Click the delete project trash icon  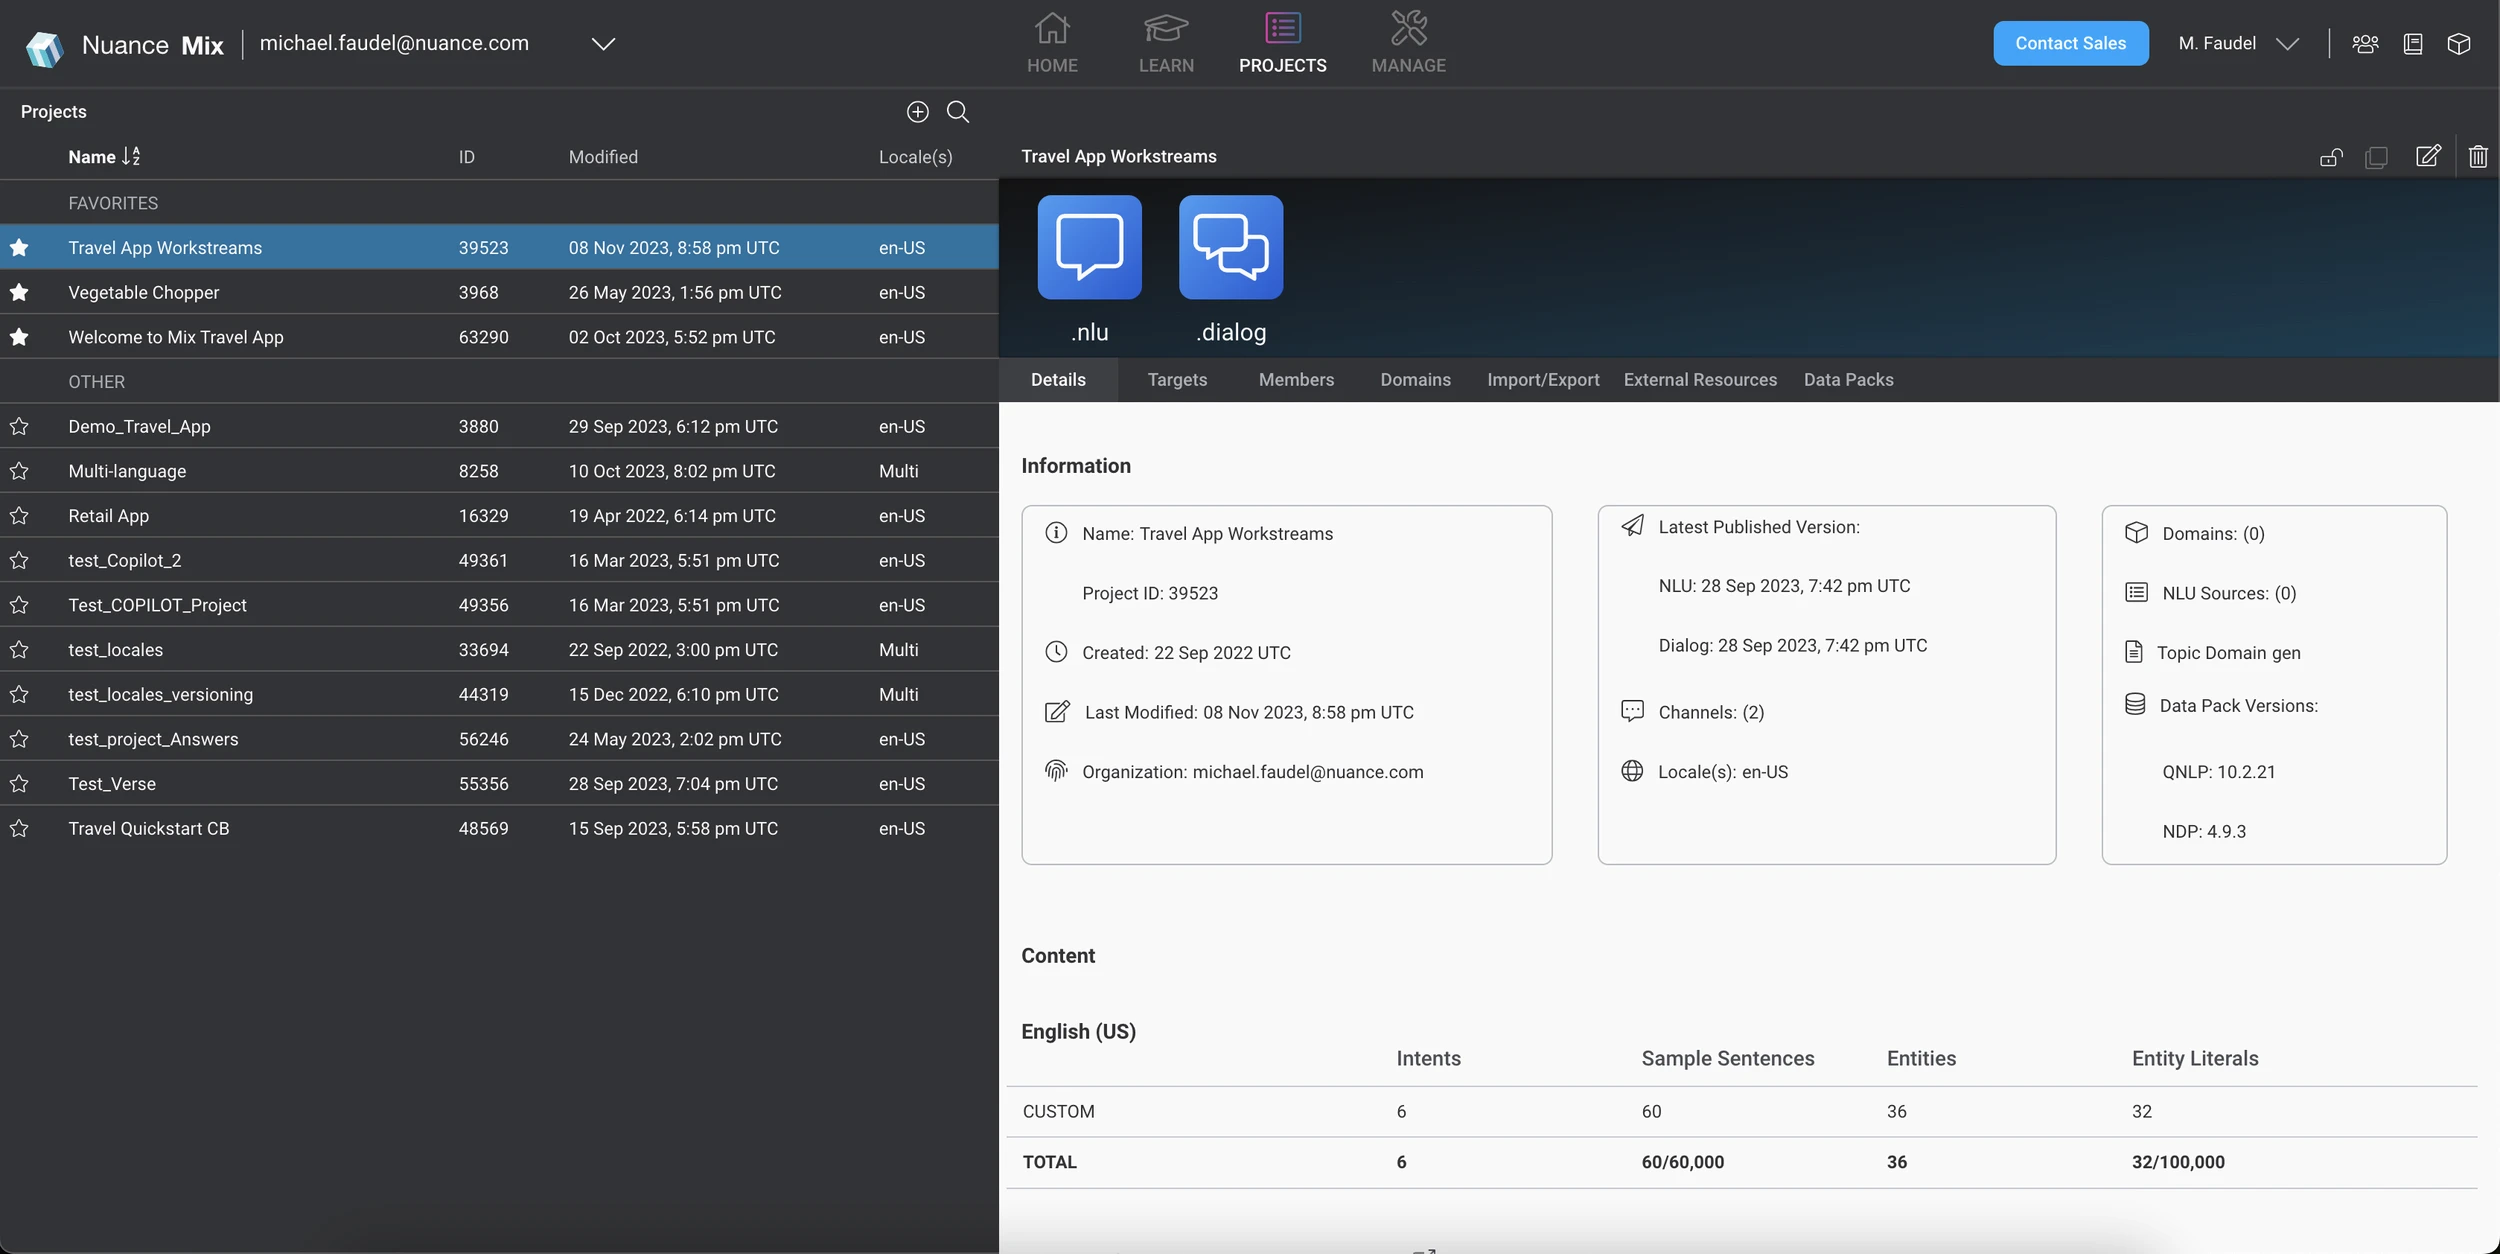coord(2477,157)
